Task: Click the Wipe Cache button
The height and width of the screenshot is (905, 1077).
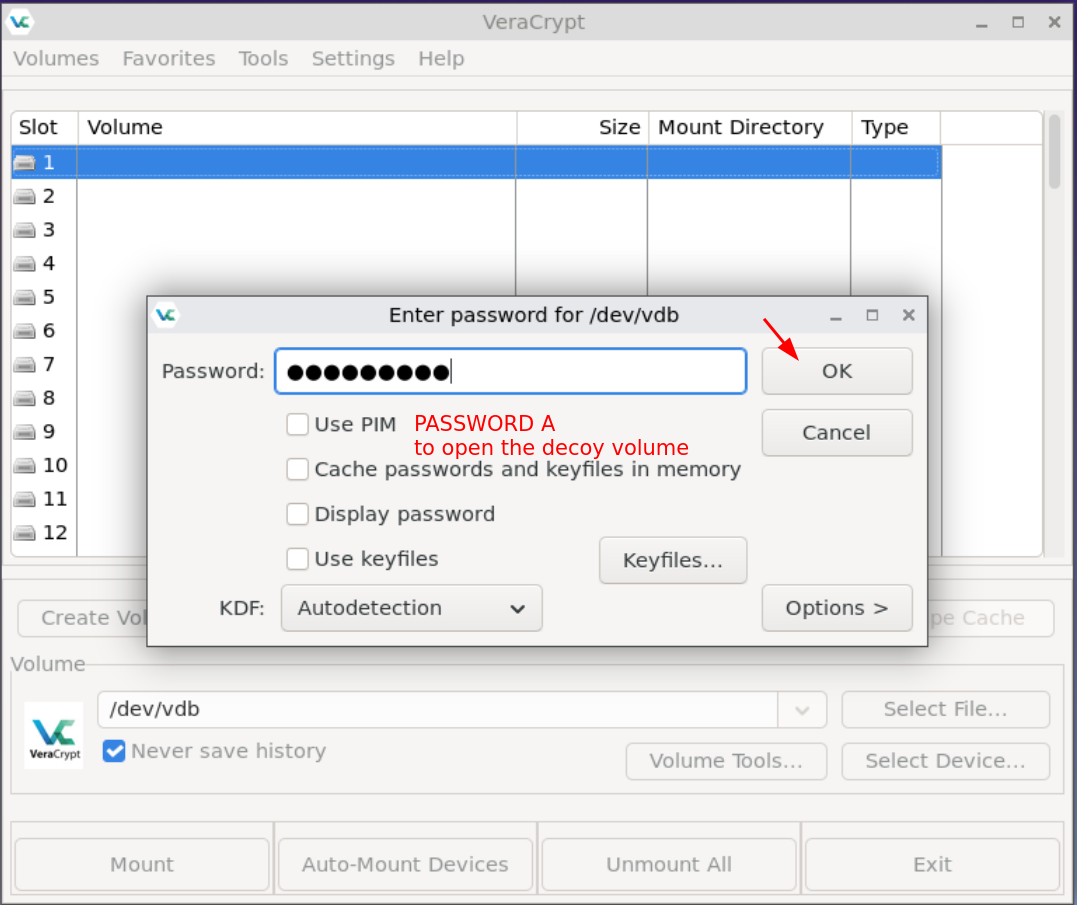Action: 990,618
